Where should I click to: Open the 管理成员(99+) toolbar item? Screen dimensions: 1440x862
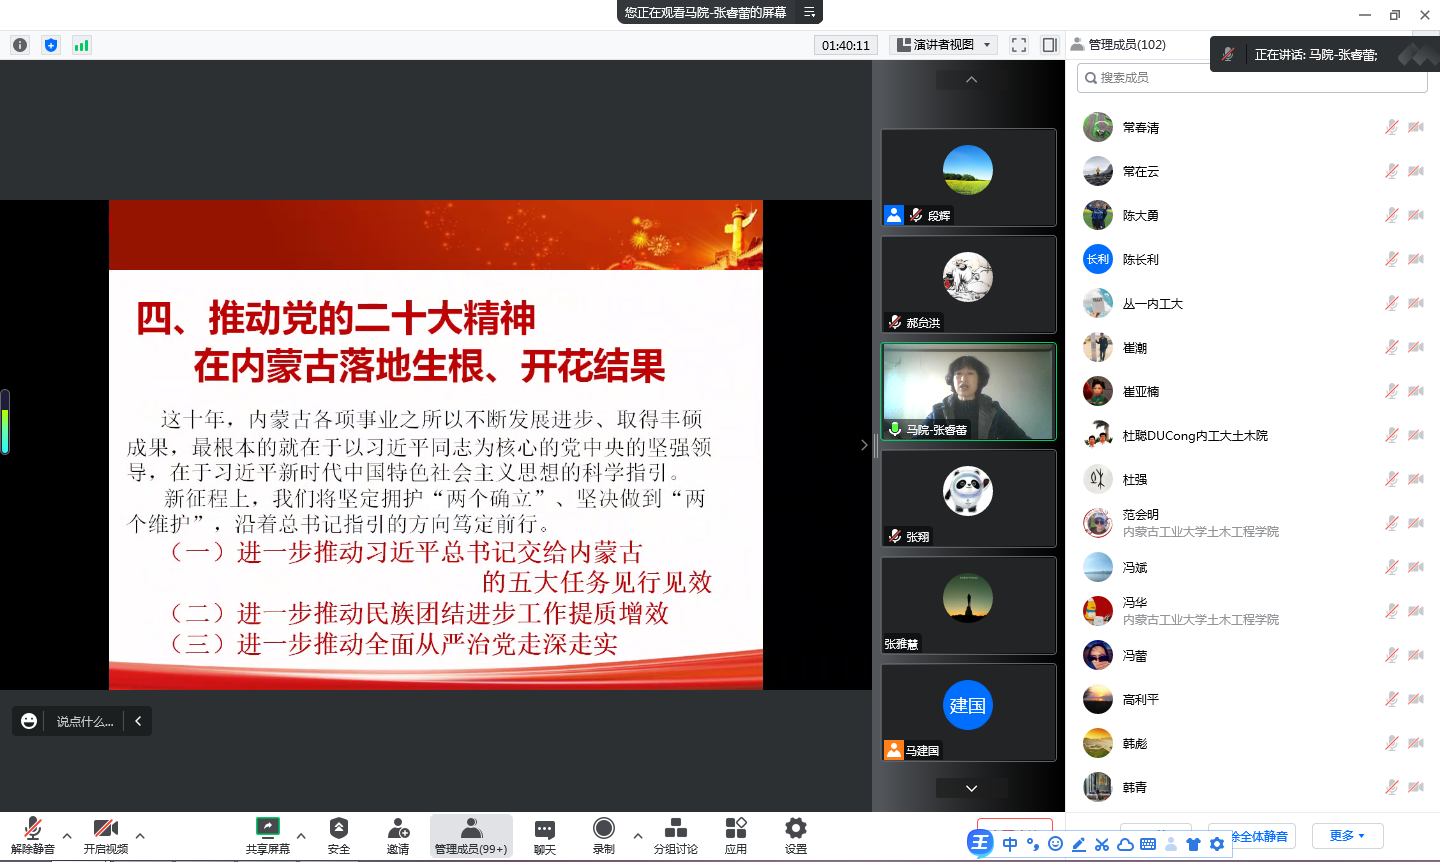point(471,834)
